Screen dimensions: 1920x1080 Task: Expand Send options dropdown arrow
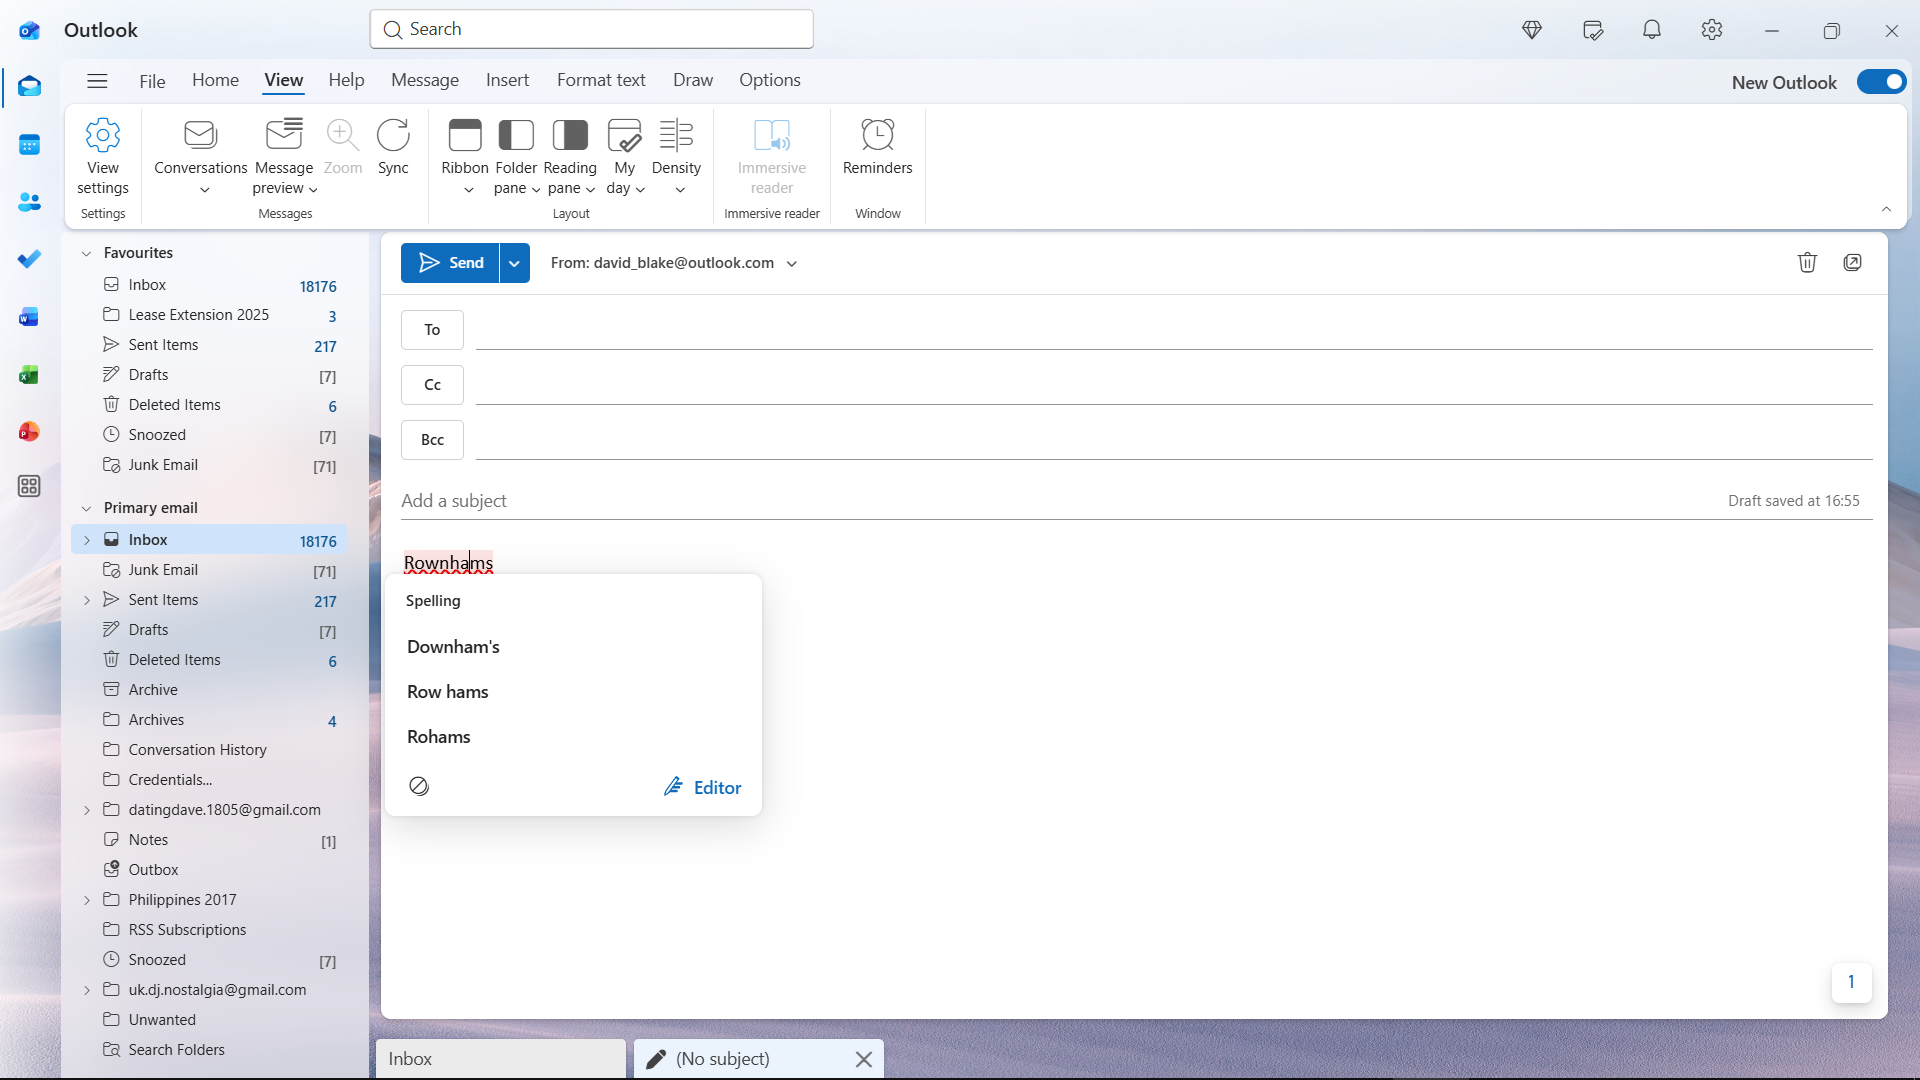click(514, 263)
